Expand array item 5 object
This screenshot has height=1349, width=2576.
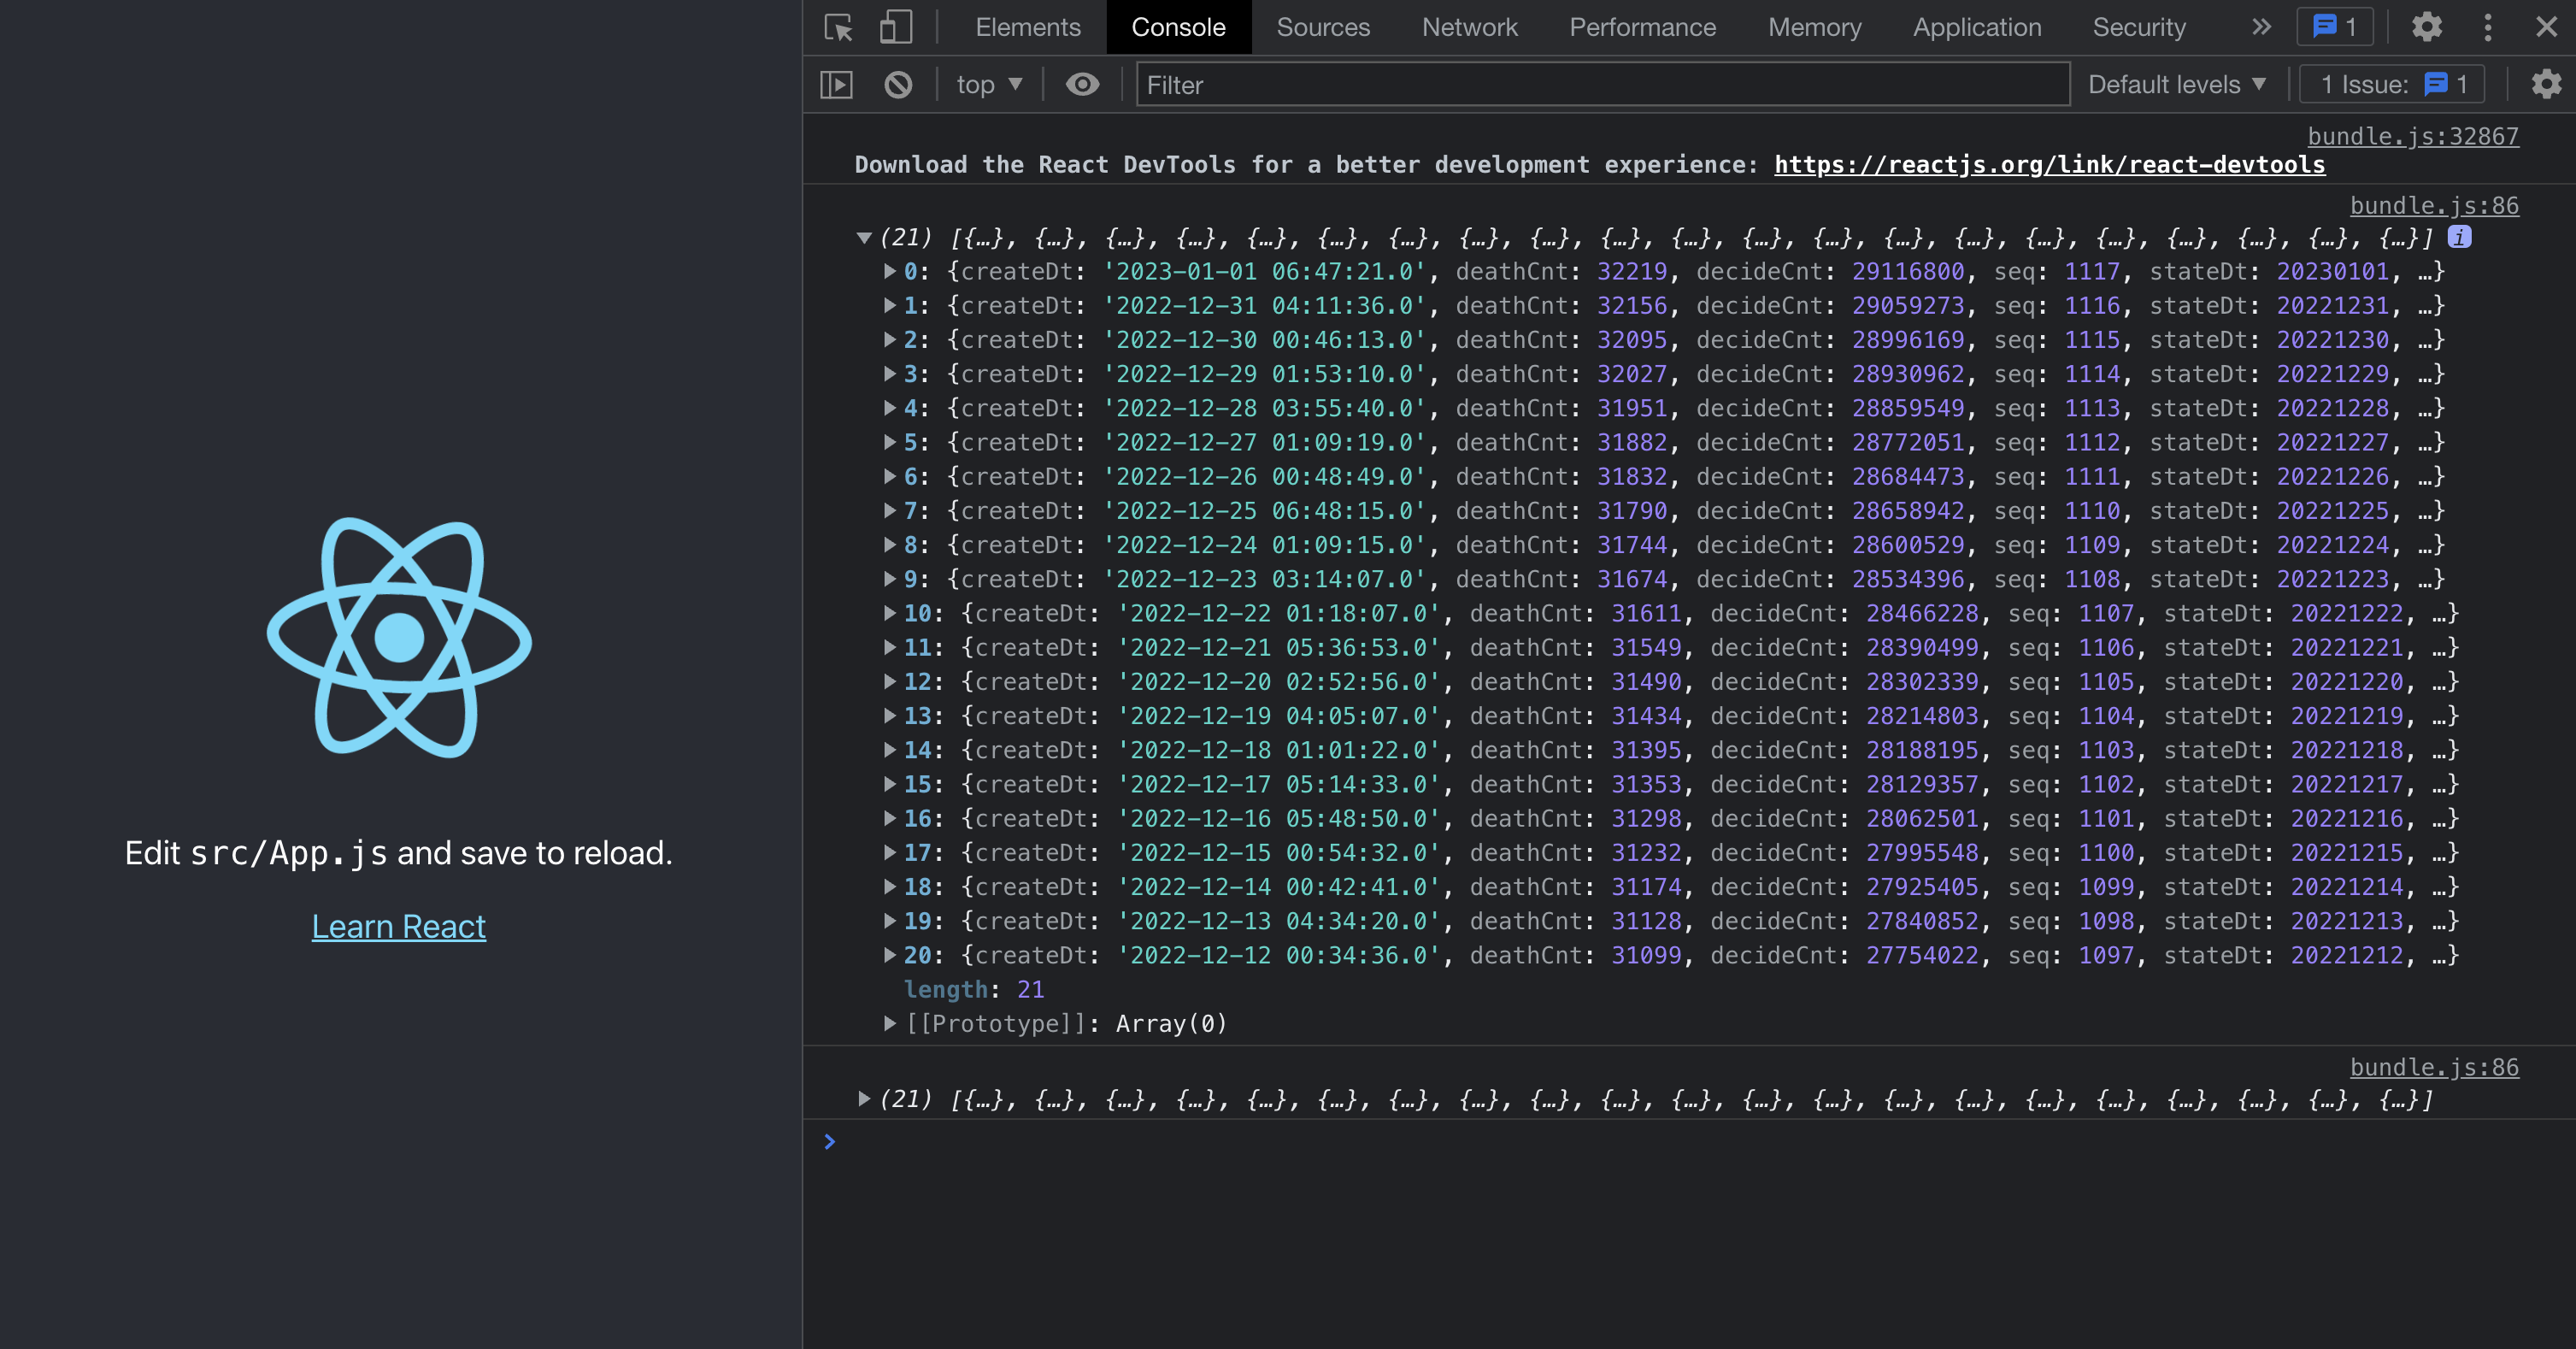tap(889, 442)
